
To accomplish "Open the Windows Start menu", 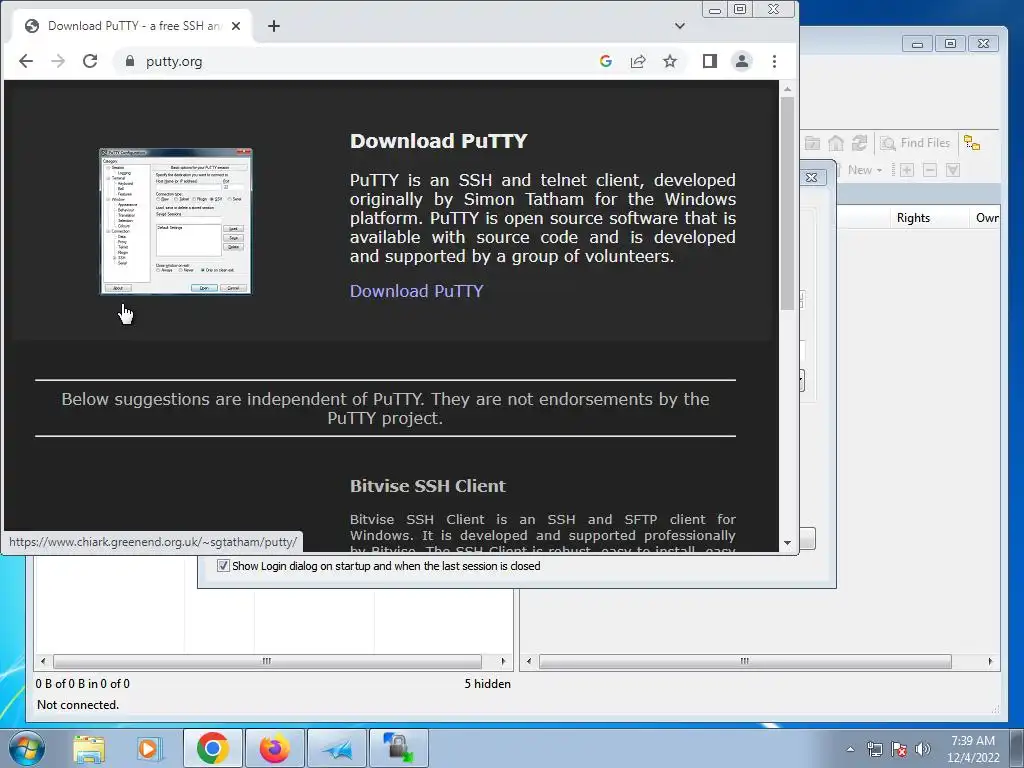I will click(x=26, y=748).
